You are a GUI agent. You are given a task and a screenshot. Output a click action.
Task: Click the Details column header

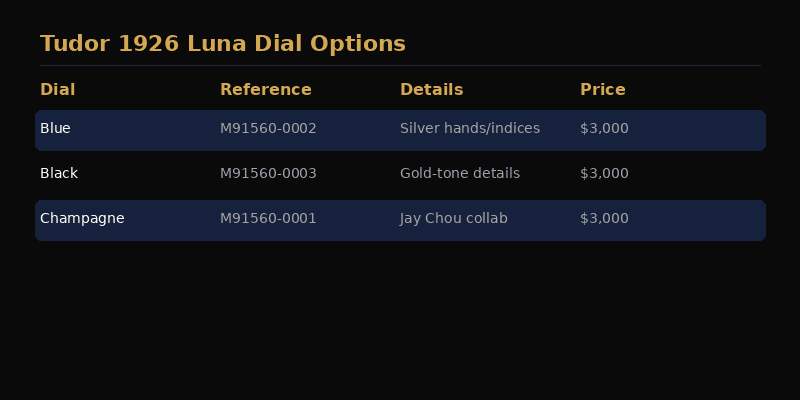[x=431, y=90]
